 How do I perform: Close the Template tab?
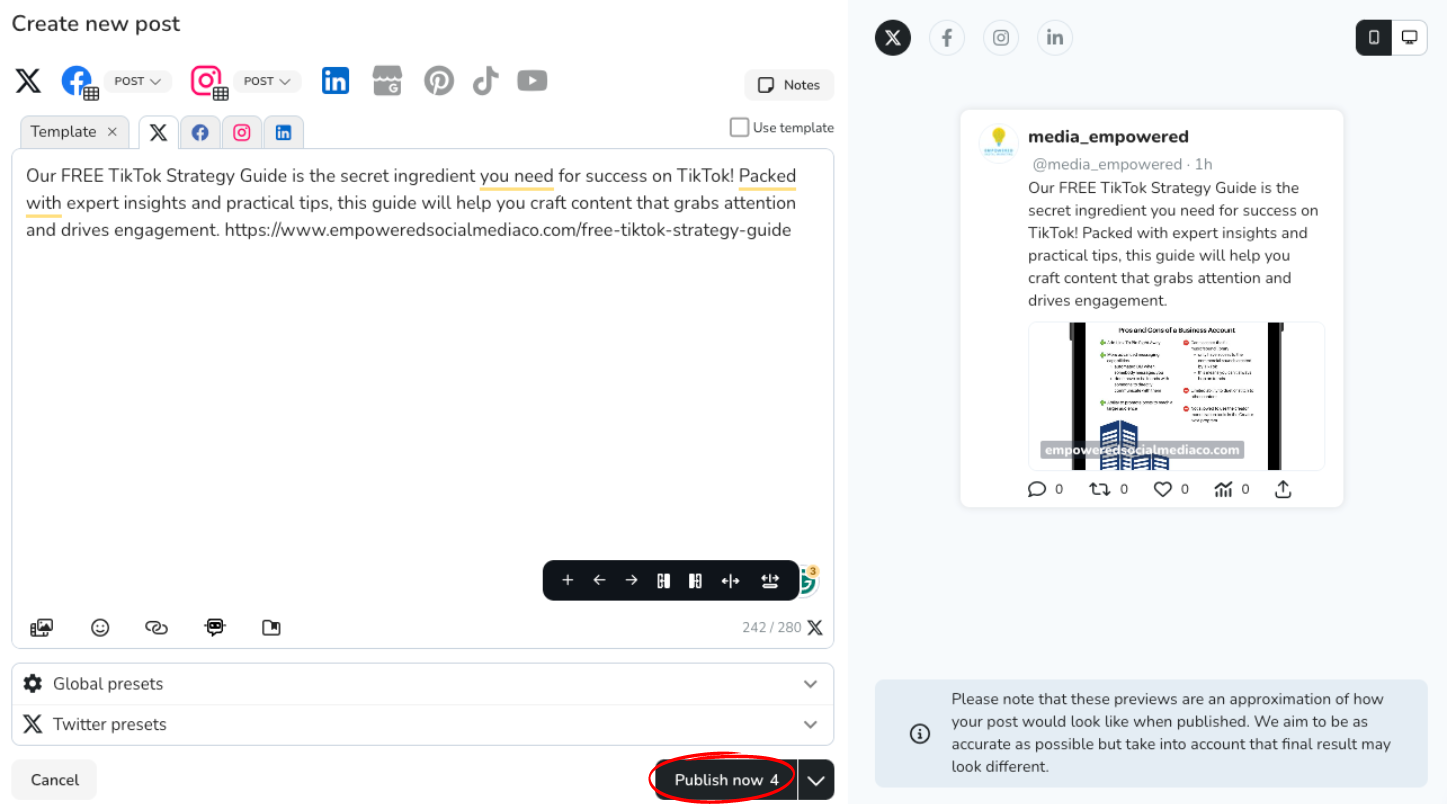pos(112,132)
